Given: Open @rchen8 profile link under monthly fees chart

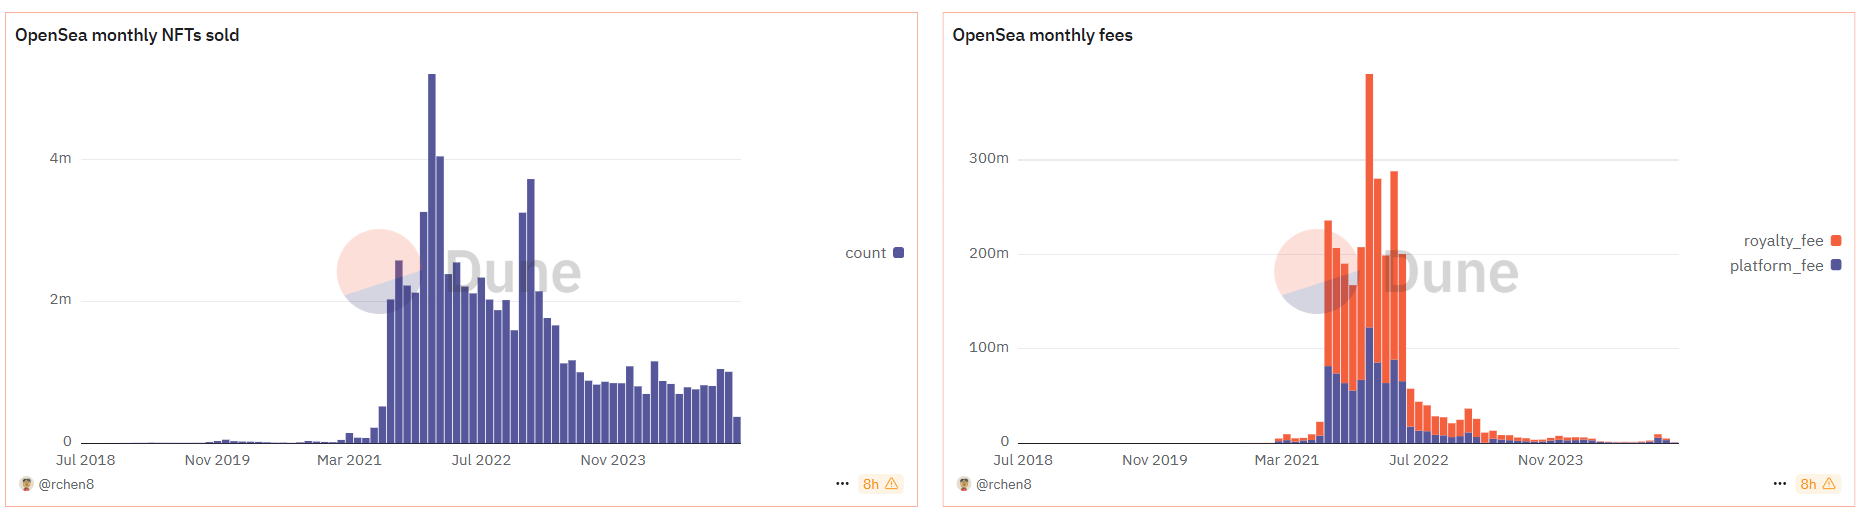Looking at the screenshot, I should tap(1004, 484).
